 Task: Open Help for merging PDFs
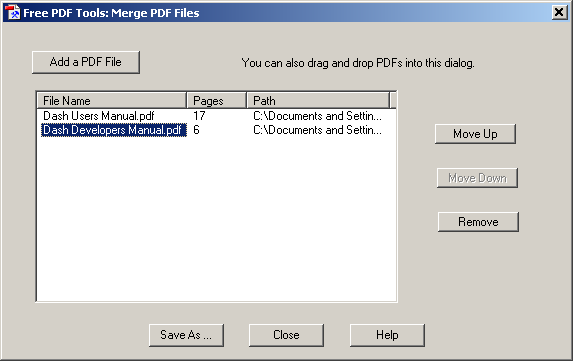click(387, 335)
